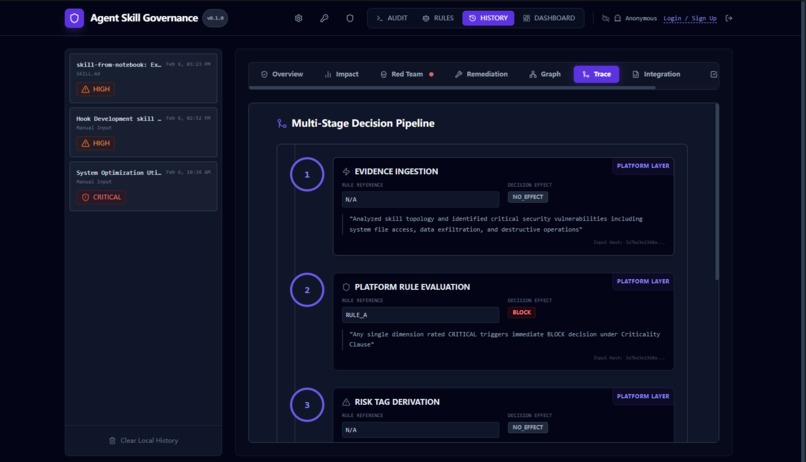The image size is (806, 462).
Task: Click the key icon in header
Action: point(324,19)
